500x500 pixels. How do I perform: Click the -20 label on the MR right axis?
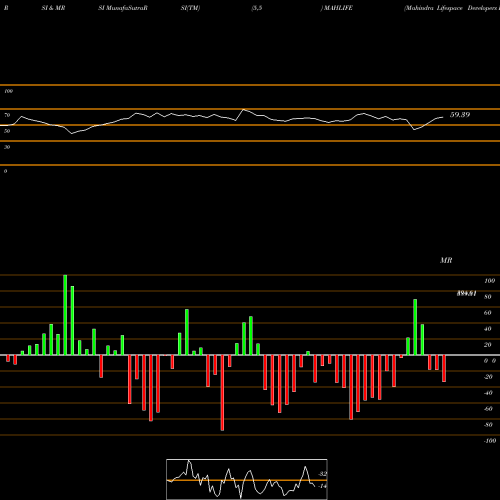tap(488, 377)
